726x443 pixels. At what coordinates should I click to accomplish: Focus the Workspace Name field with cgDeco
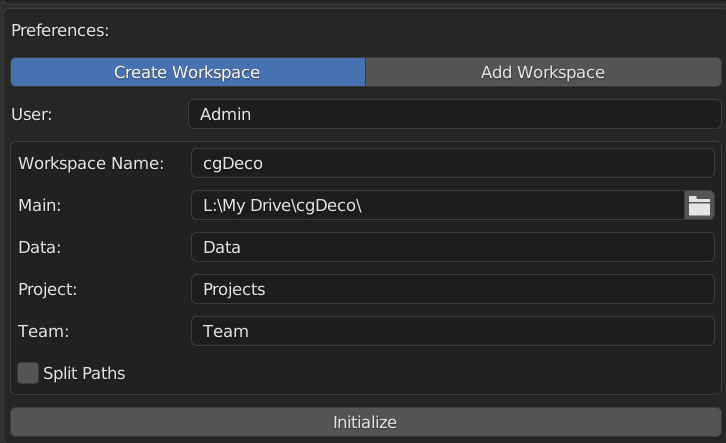coord(453,163)
